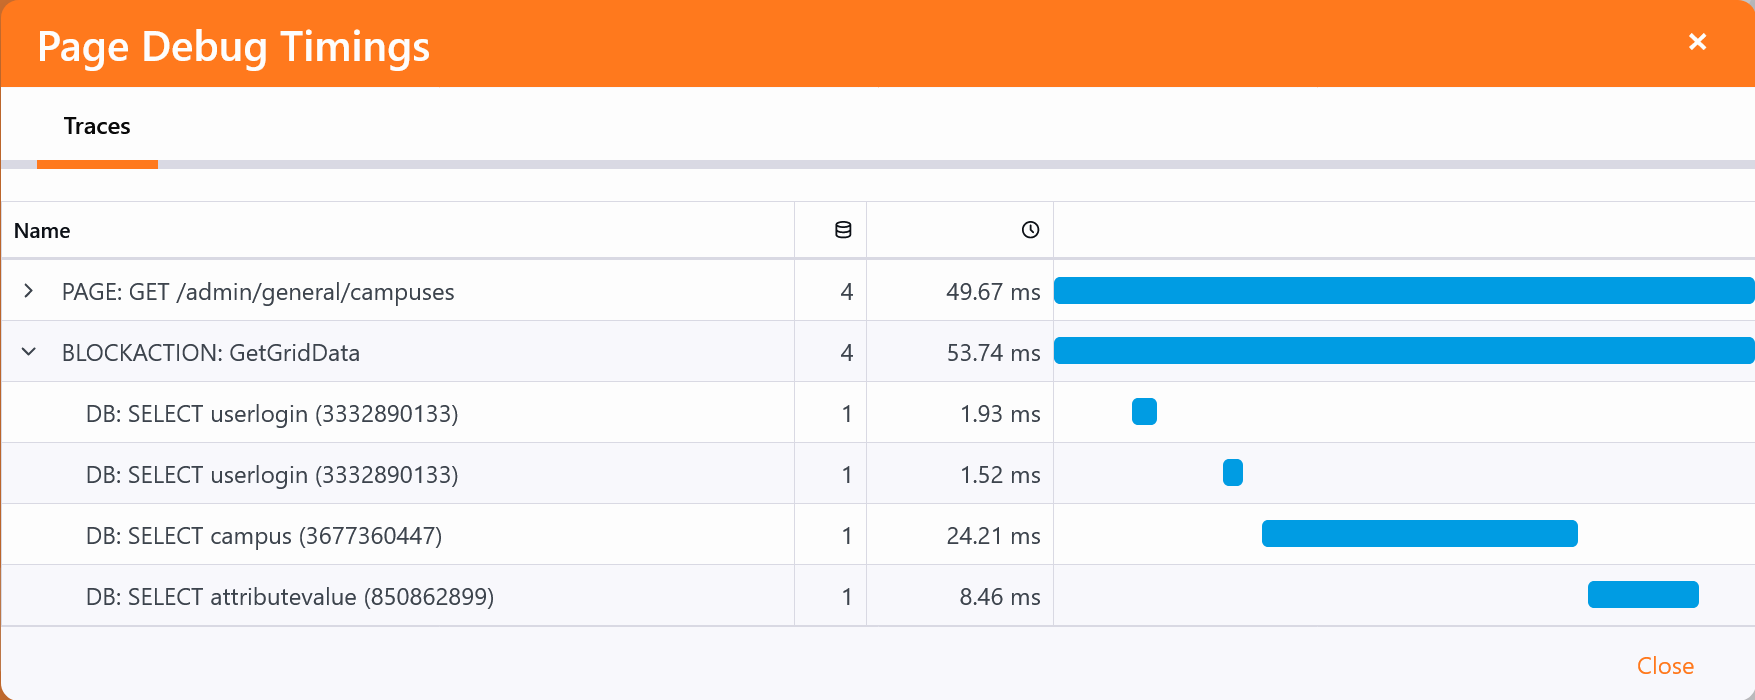Click the 49.67 ms duration cell
This screenshot has width=1755, height=700.
point(992,292)
